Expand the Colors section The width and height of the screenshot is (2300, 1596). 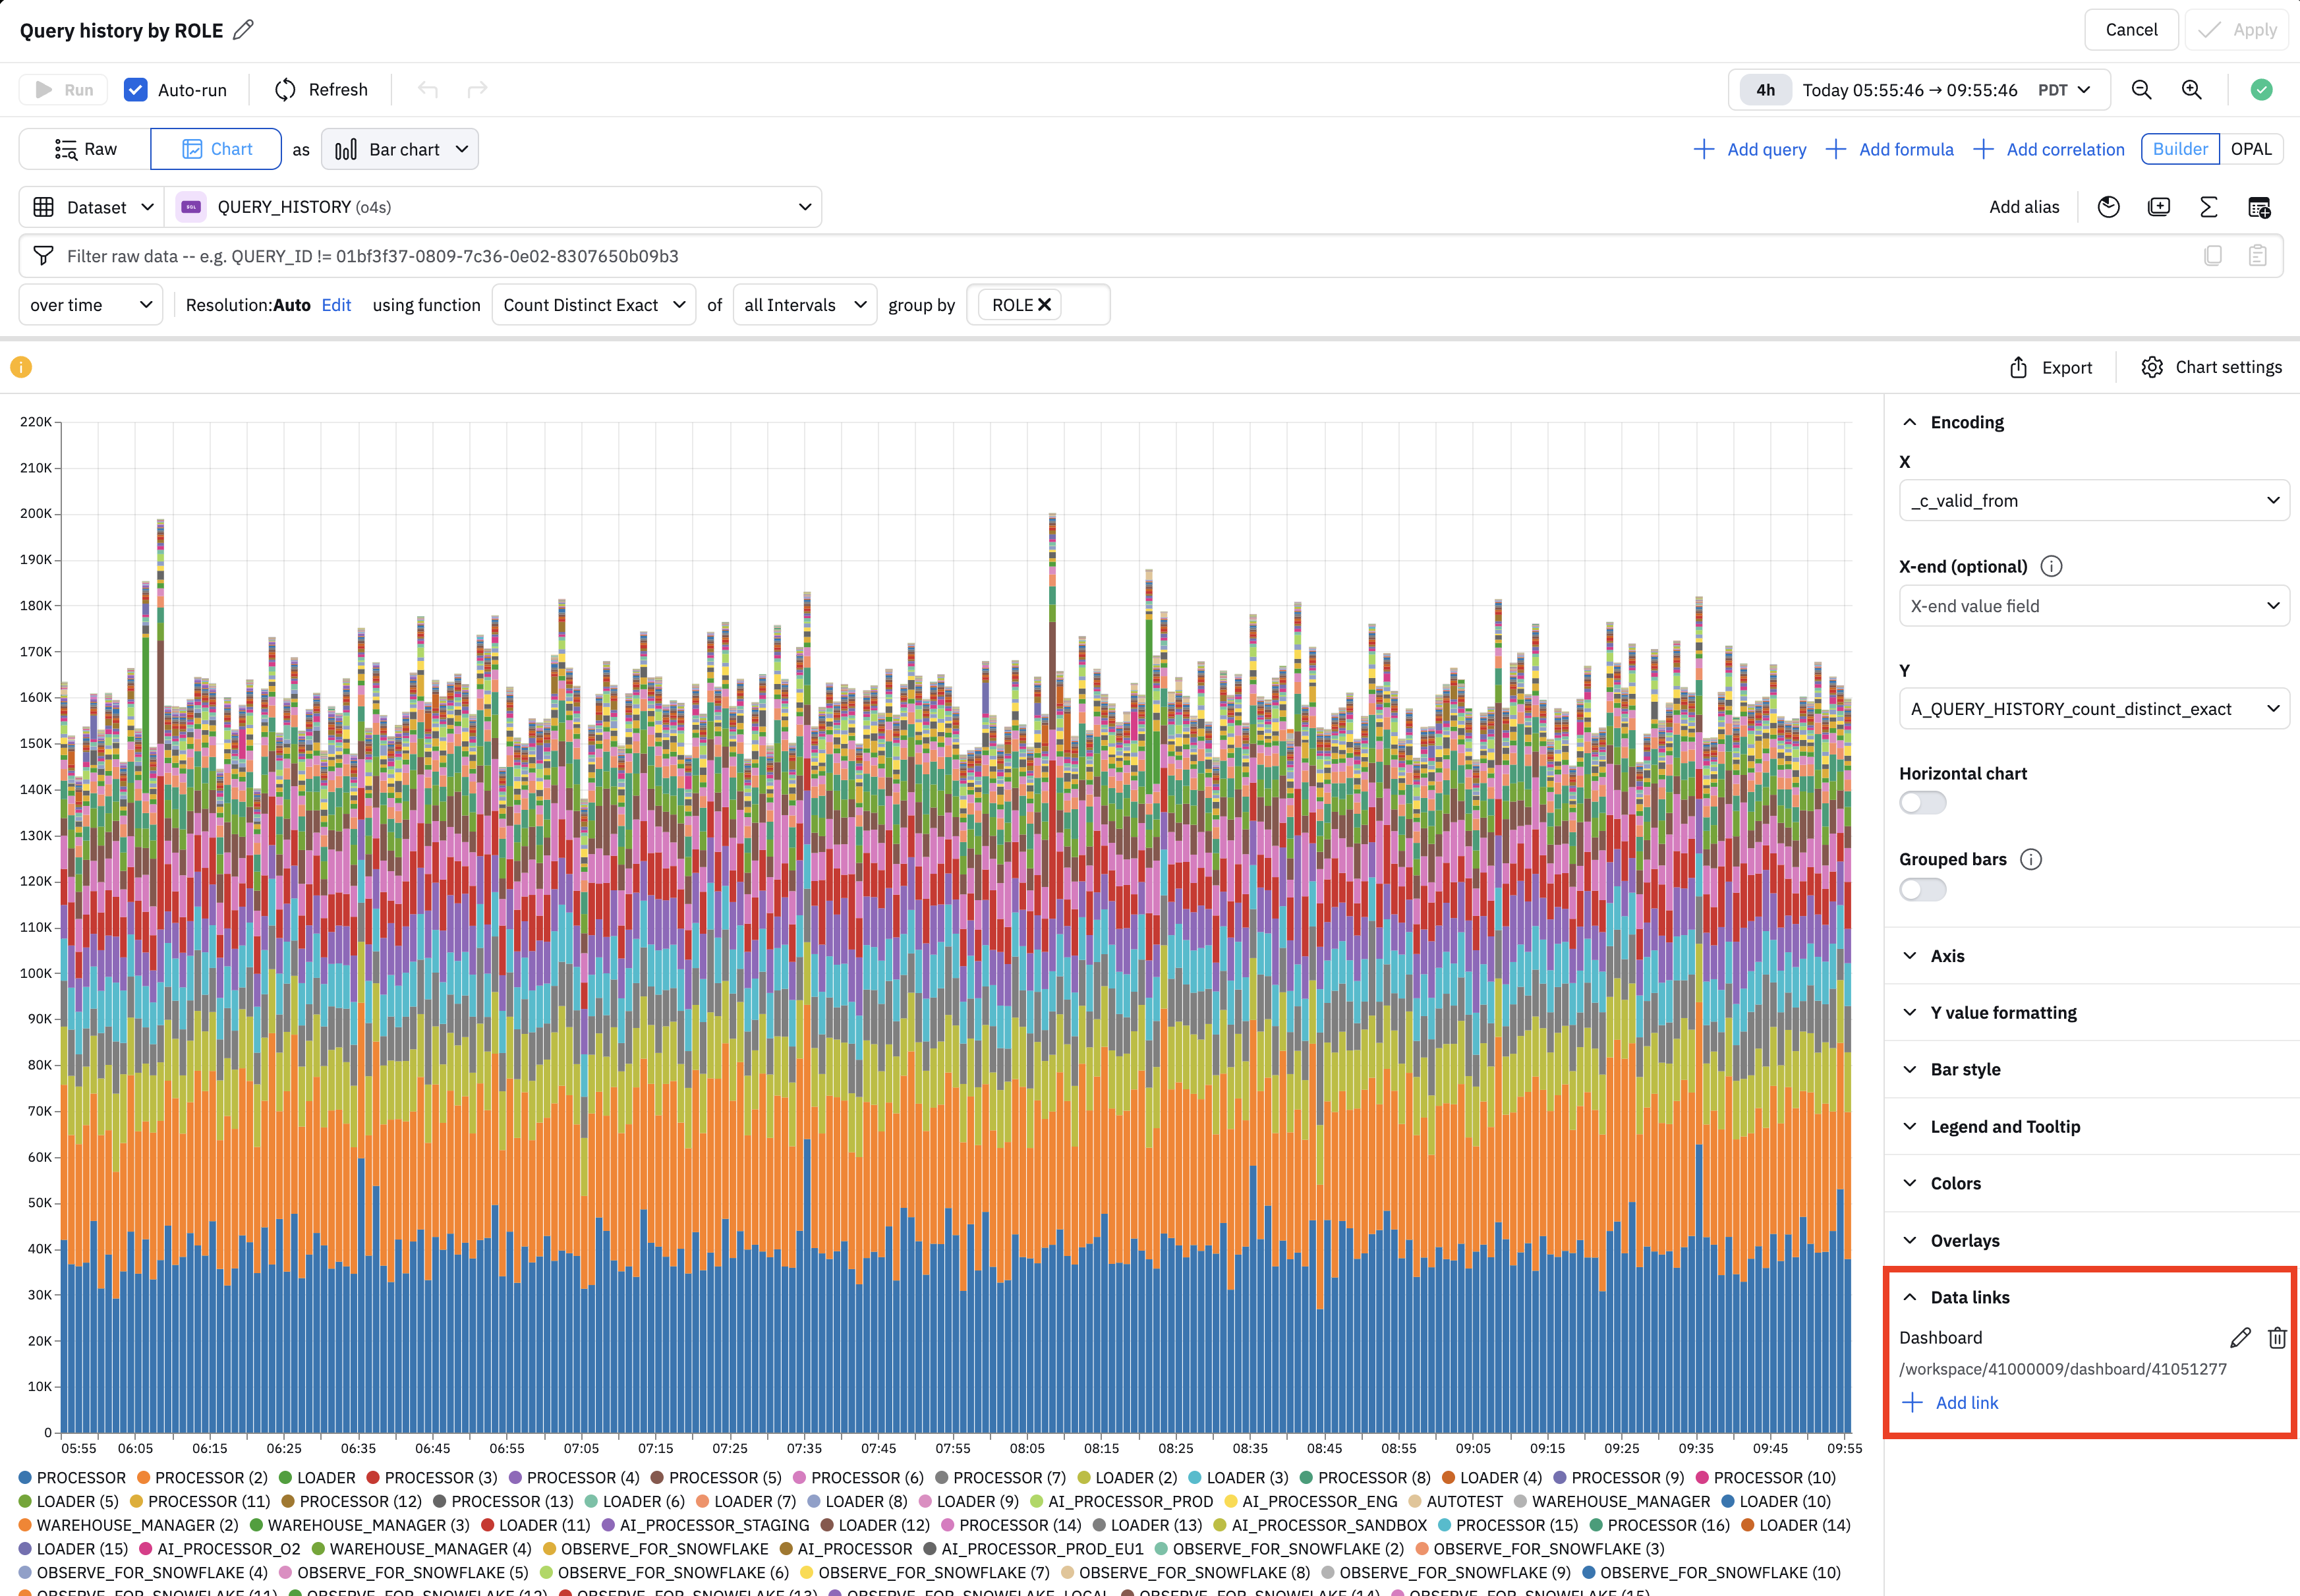pos(1954,1183)
